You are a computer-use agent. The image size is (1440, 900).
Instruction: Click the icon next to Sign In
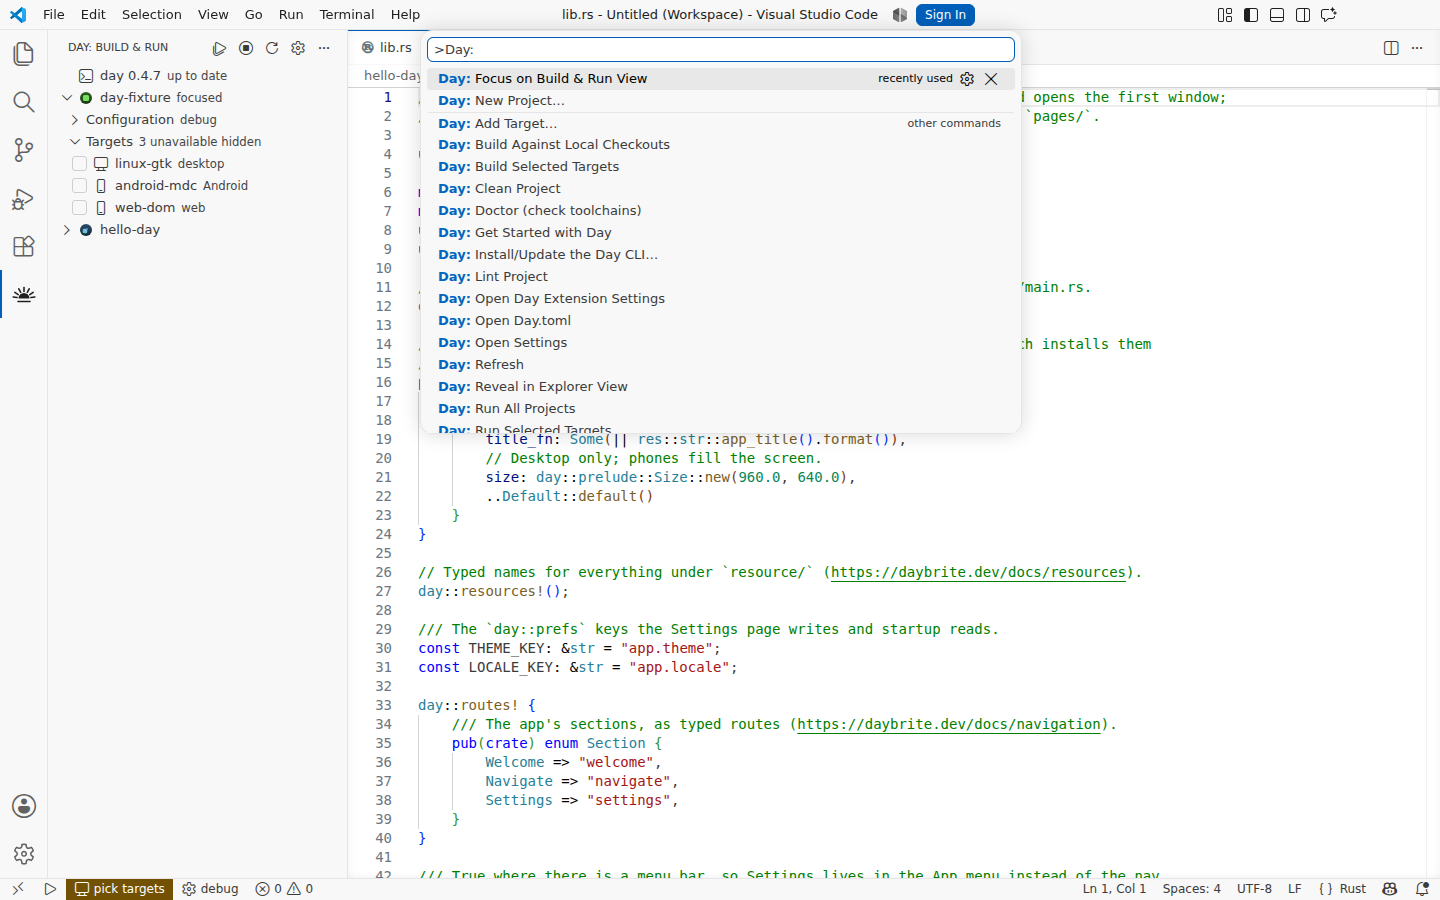point(900,15)
